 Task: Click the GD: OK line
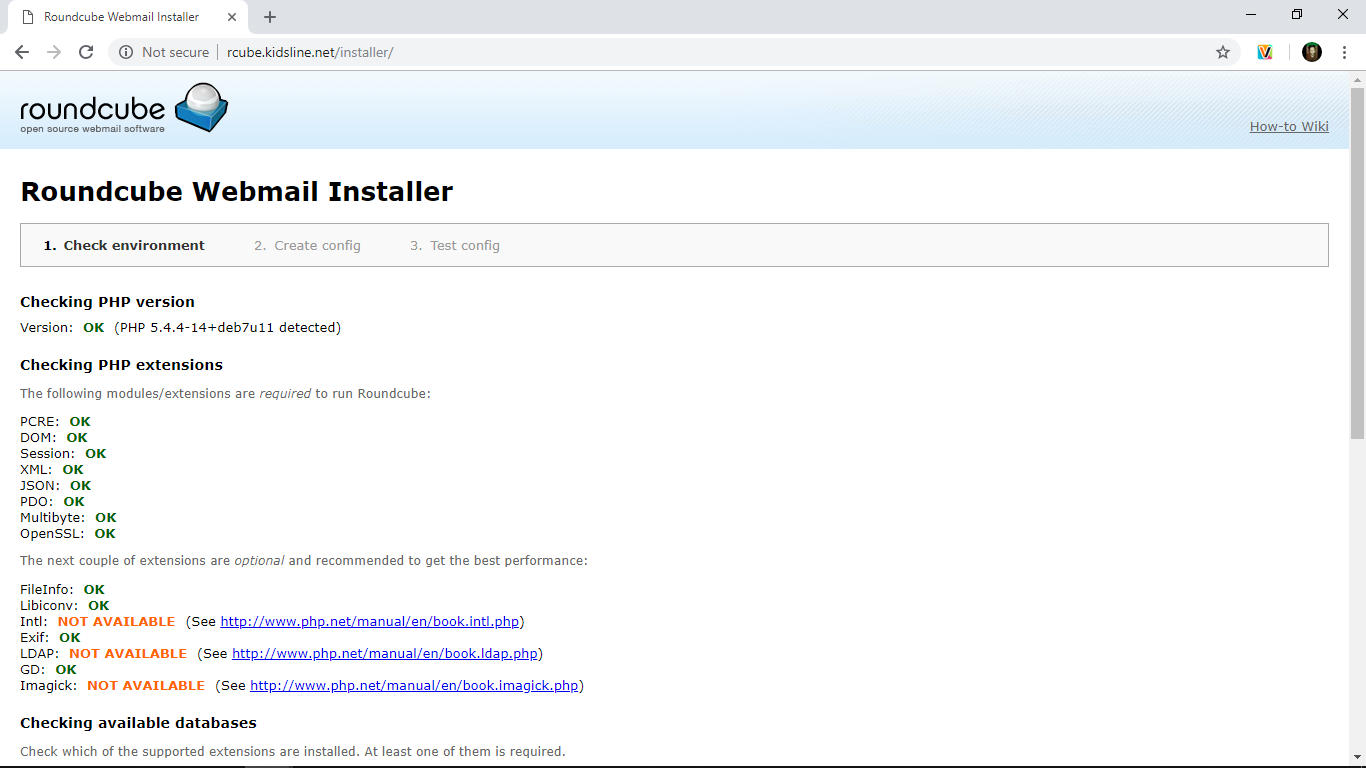48,669
